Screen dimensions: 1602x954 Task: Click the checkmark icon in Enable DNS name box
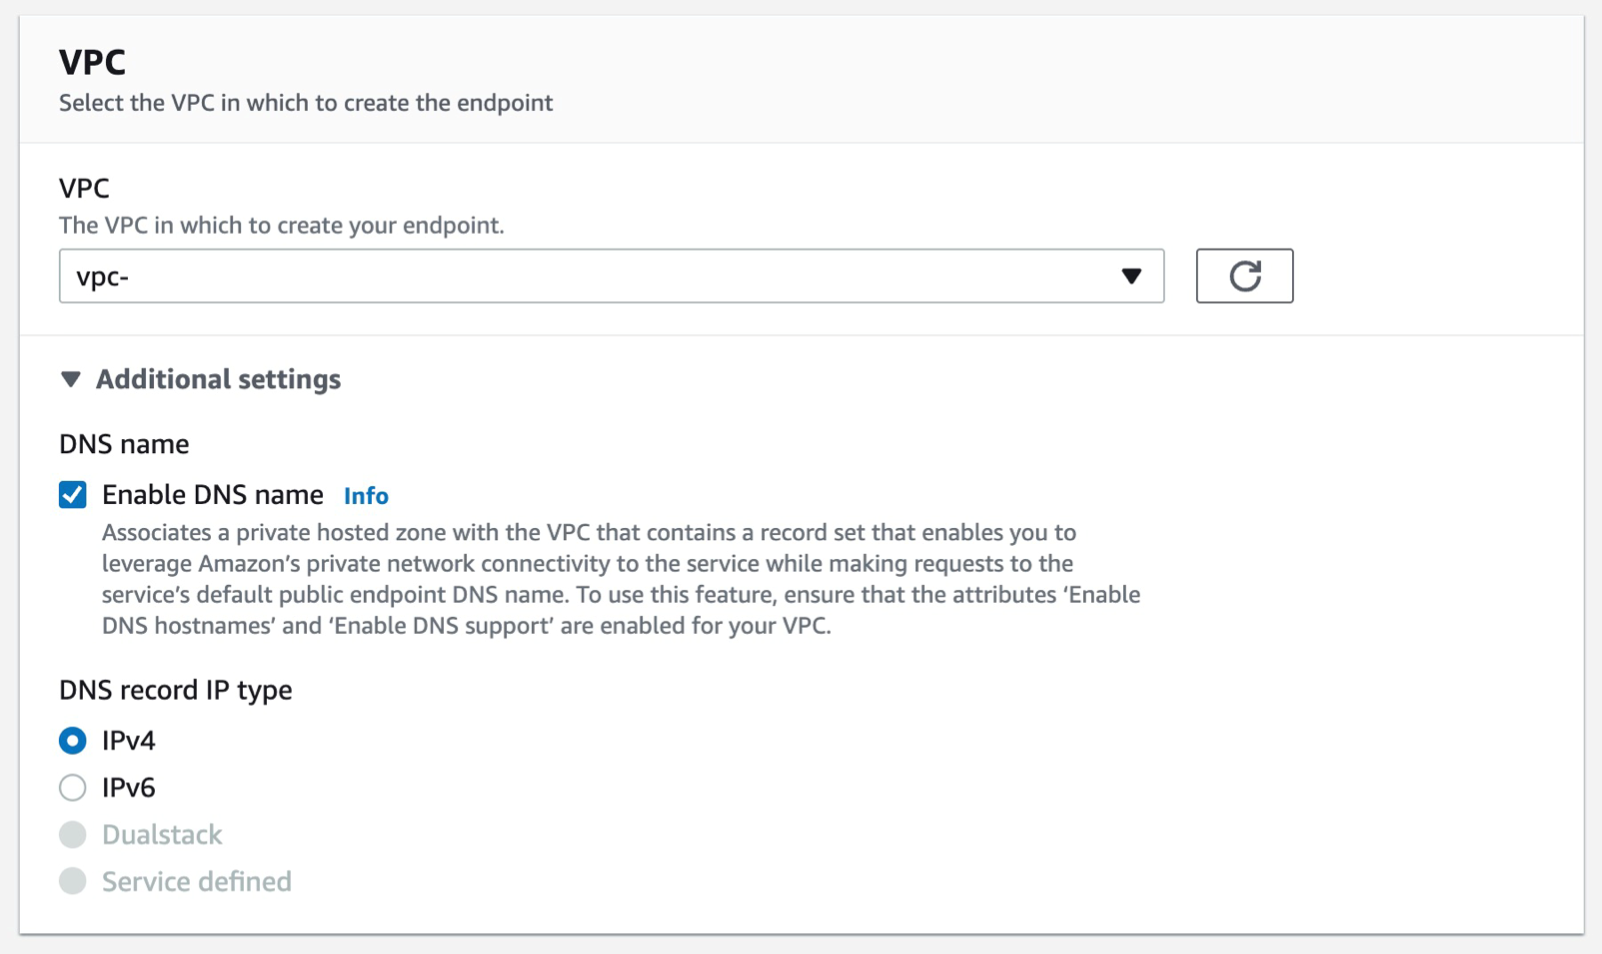coord(72,494)
